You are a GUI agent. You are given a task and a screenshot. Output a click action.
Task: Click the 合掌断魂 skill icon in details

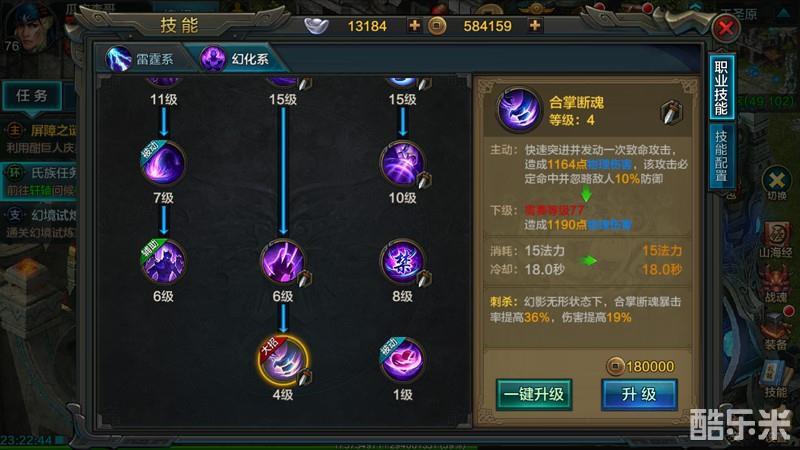[519, 110]
